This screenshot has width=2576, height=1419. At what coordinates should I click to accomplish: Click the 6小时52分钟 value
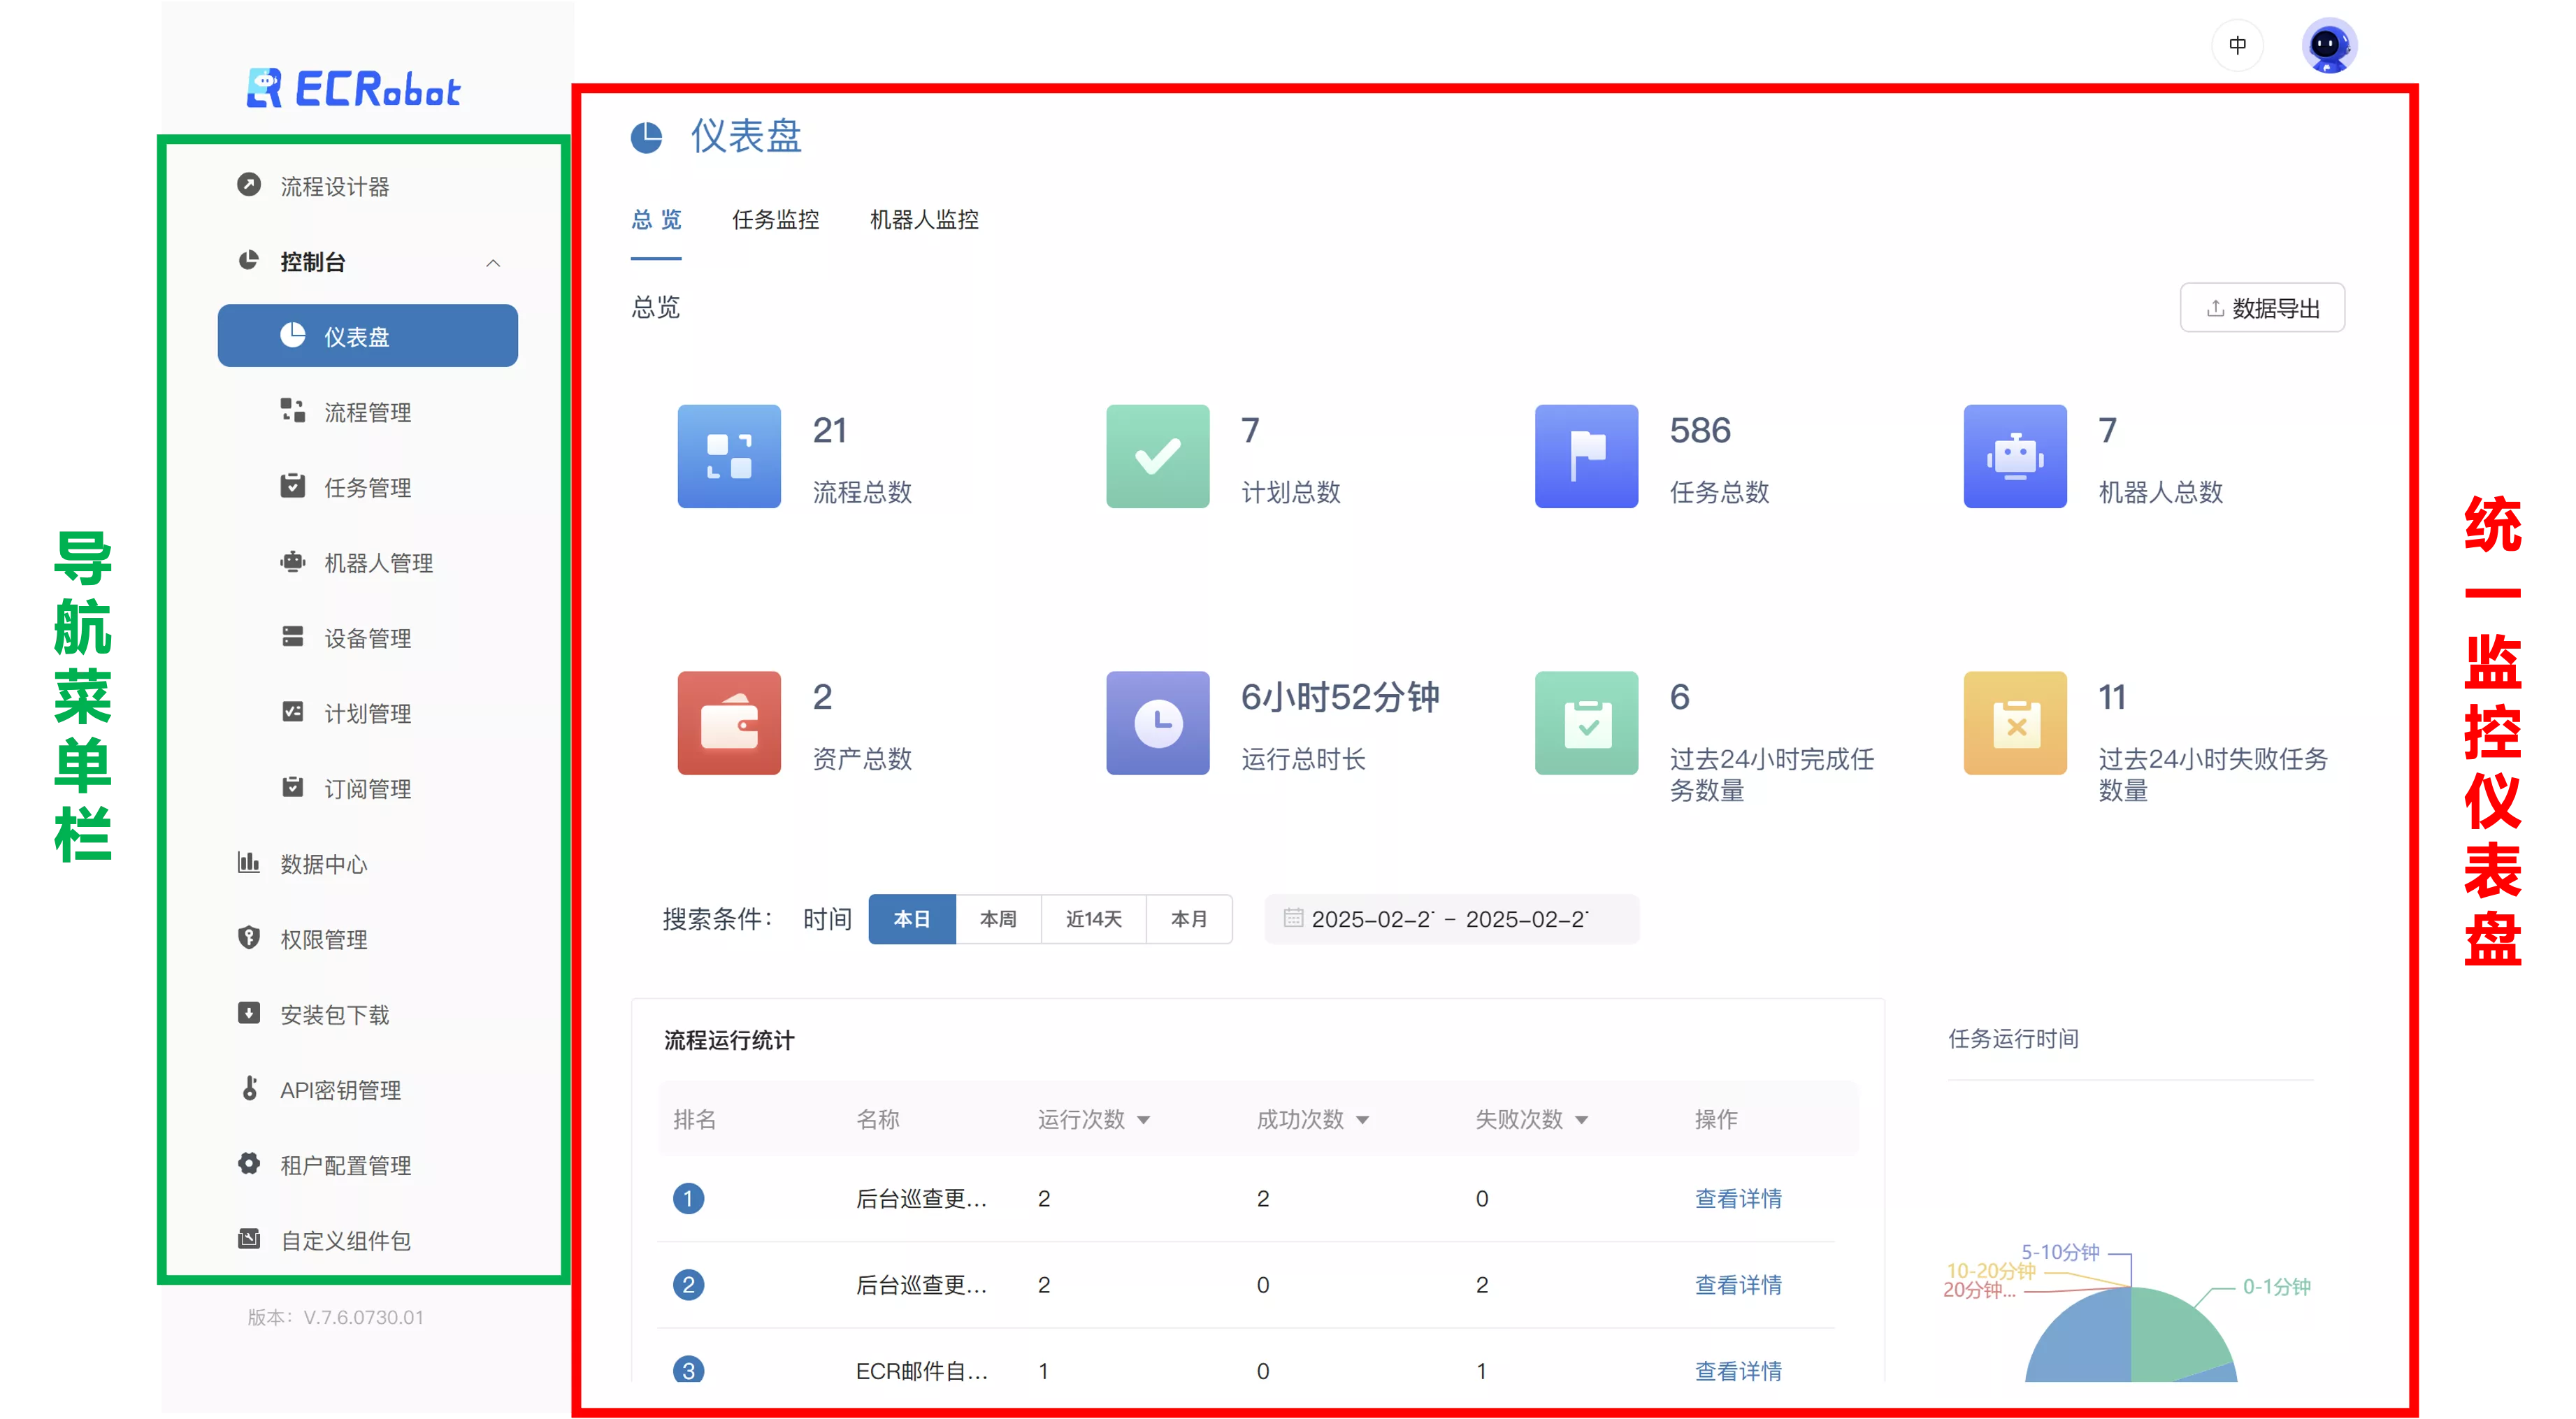point(1340,697)
